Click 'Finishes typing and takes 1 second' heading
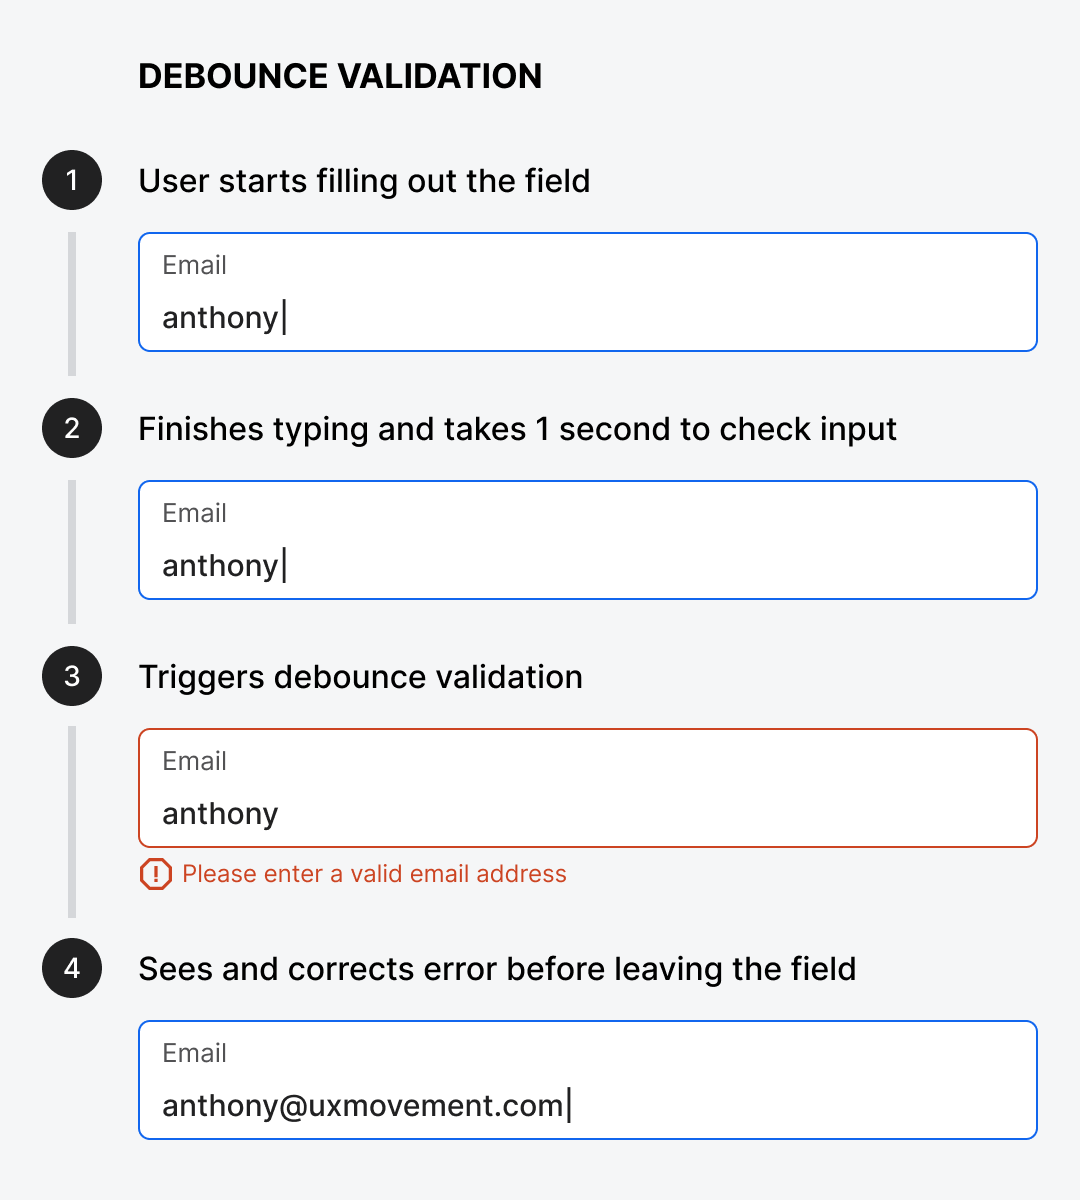 click(517, 429)
